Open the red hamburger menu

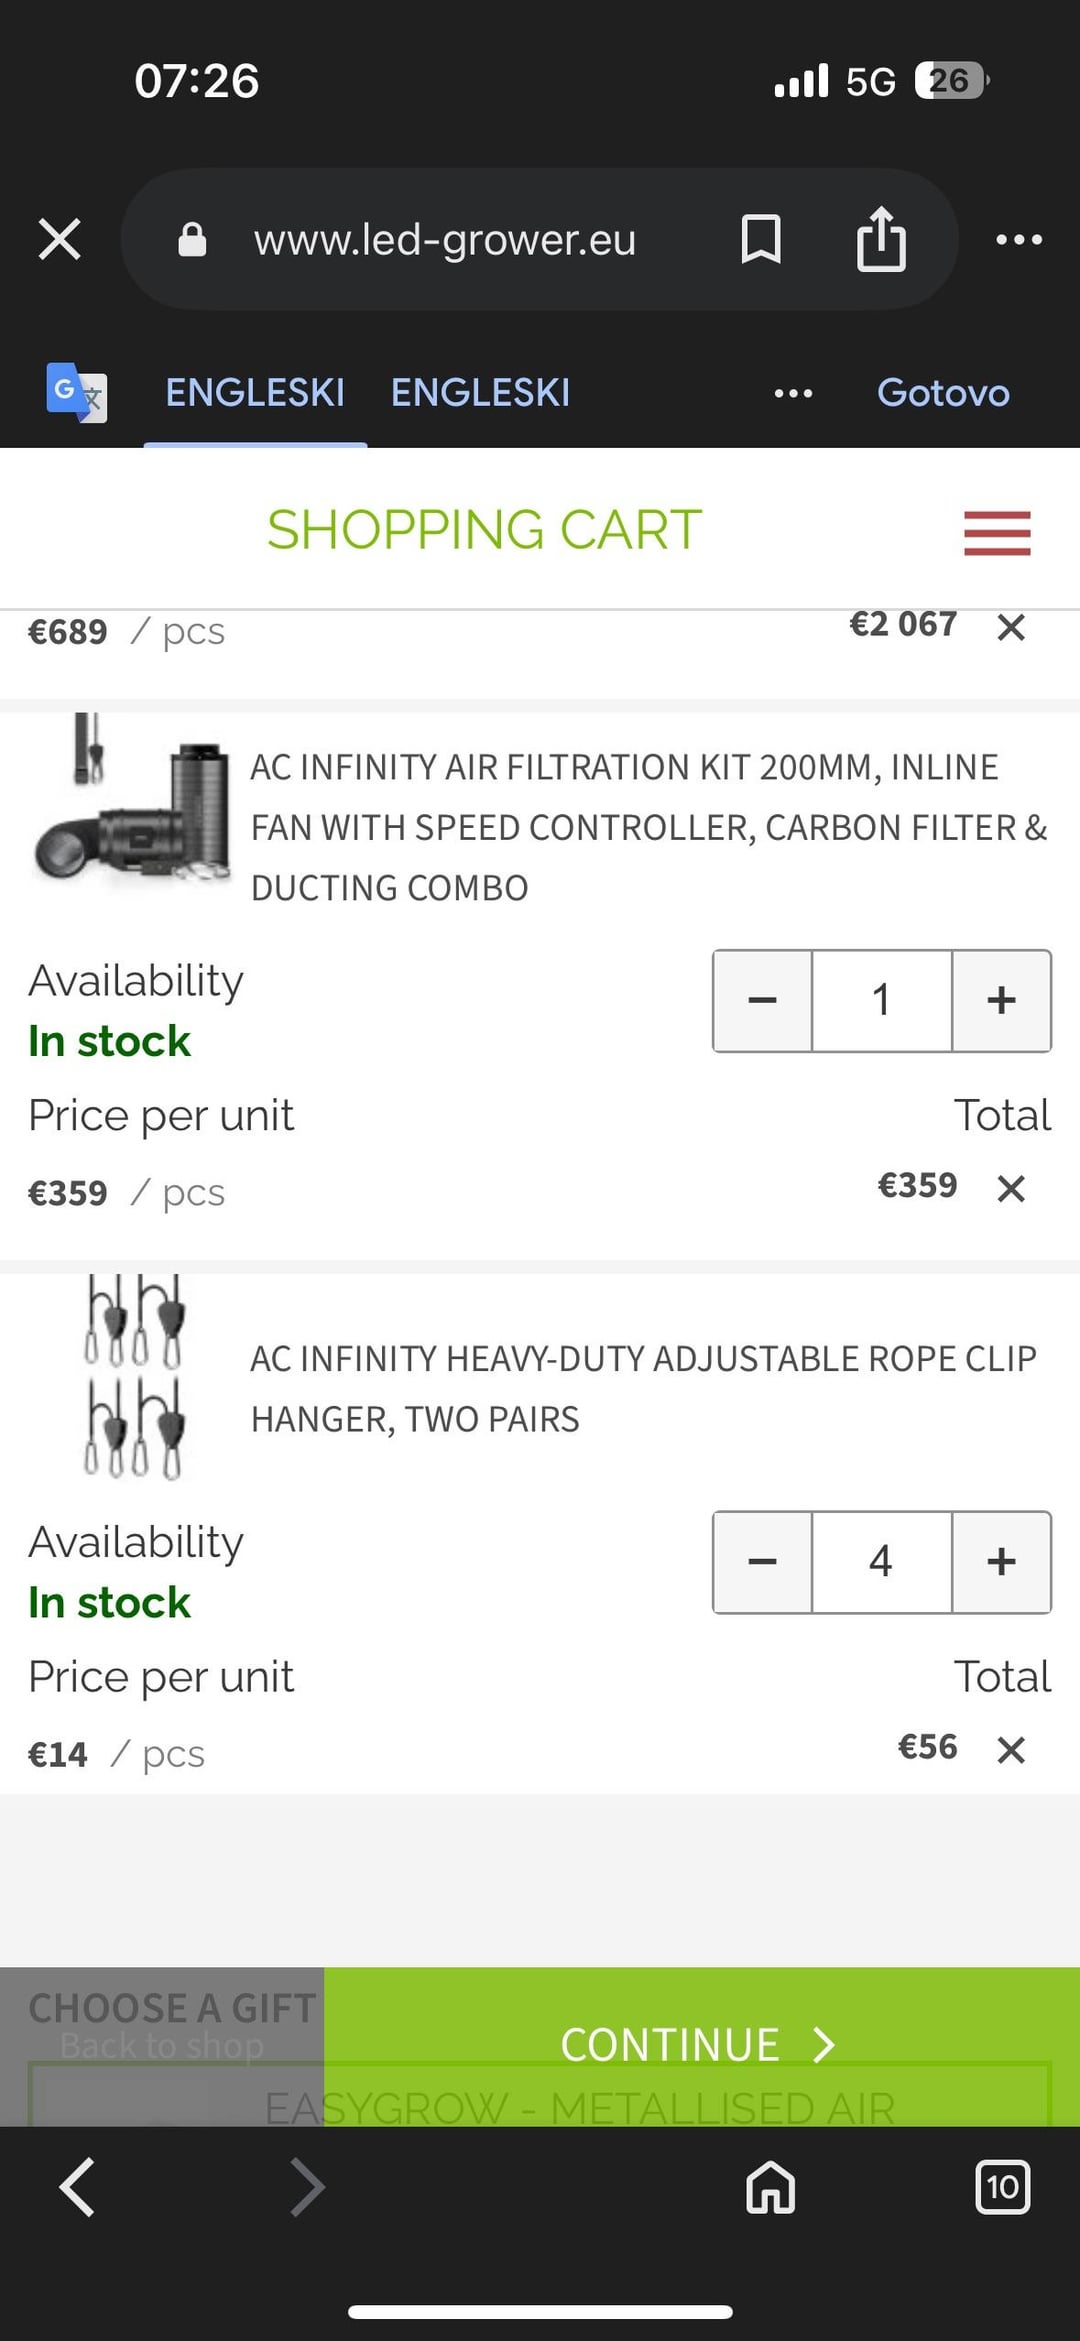(997, 533)
